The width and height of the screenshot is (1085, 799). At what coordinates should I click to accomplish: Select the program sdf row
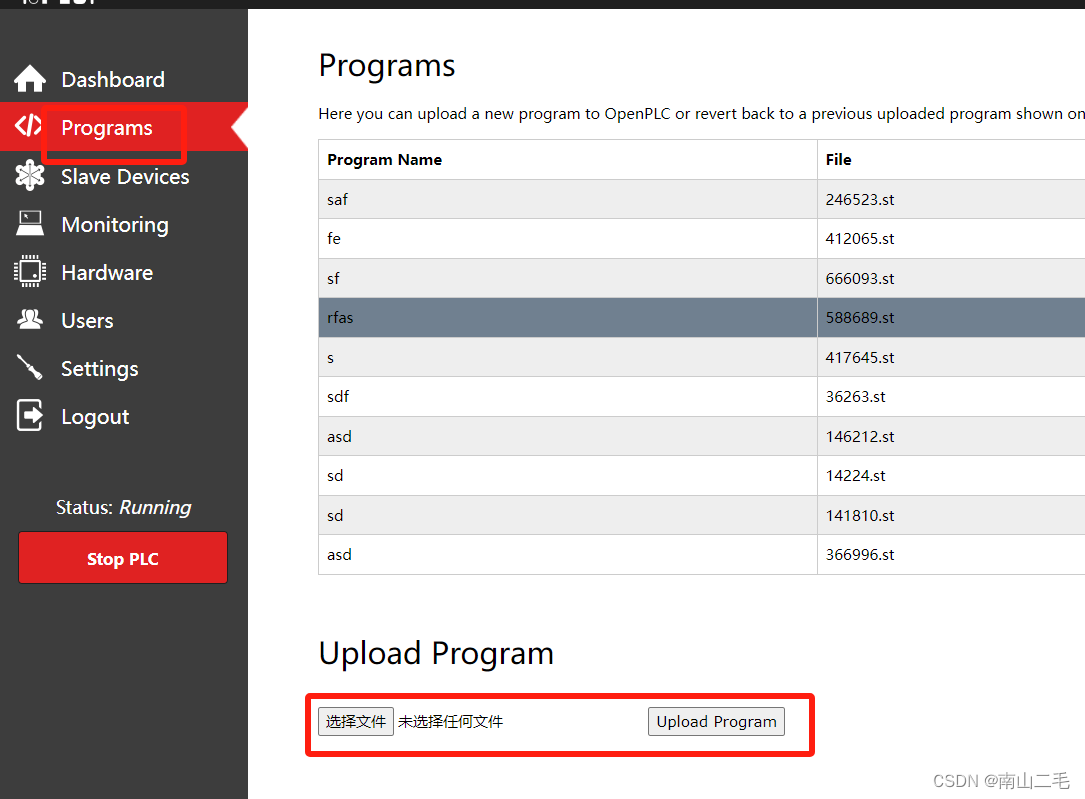[338, 396]
